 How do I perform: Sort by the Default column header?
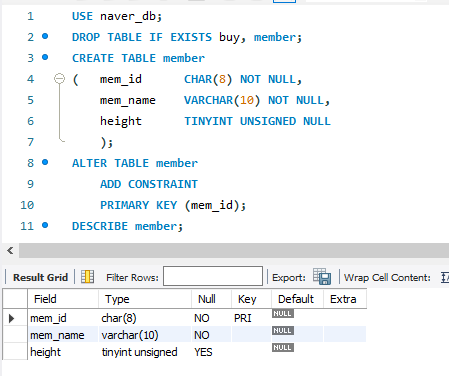pos(297,299)
